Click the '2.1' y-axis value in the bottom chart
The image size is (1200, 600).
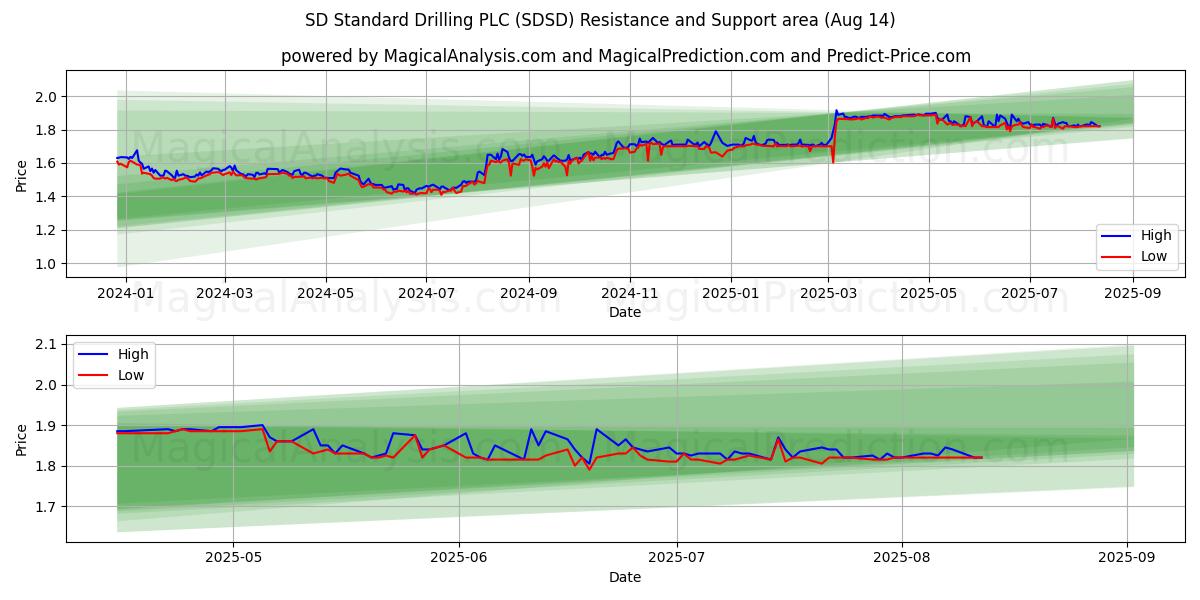coord(48,344)
